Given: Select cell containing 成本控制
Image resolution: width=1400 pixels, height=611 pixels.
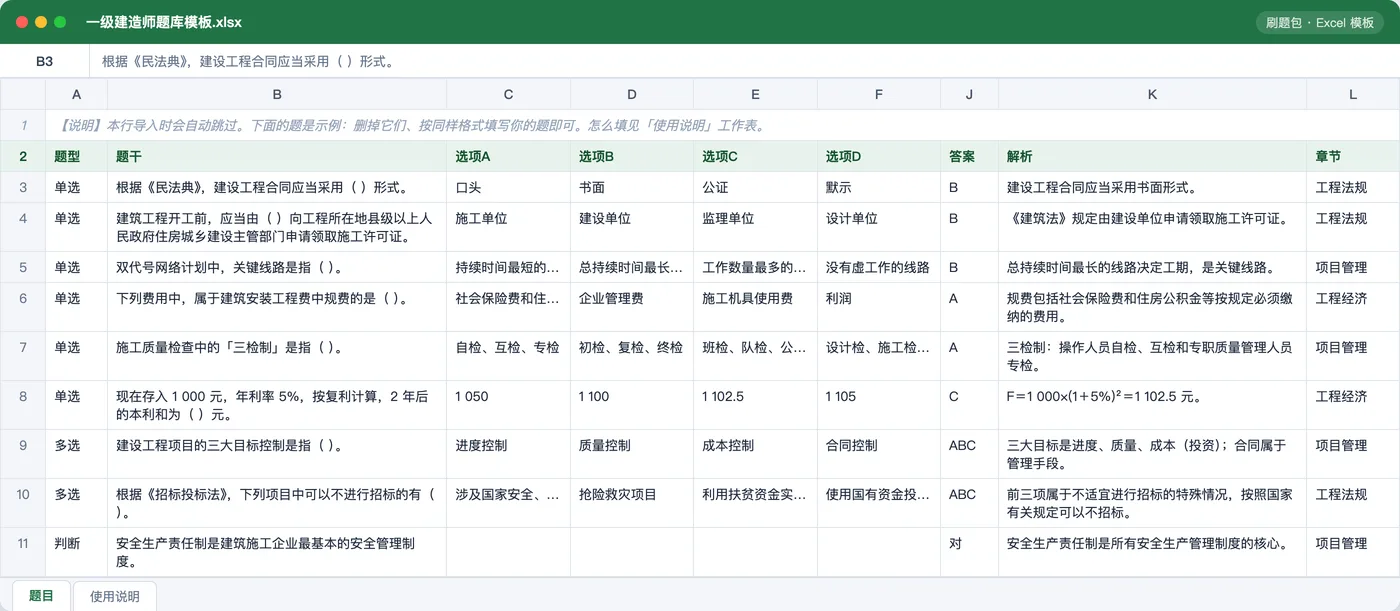Looking at the screenshot, I should 755,453.
